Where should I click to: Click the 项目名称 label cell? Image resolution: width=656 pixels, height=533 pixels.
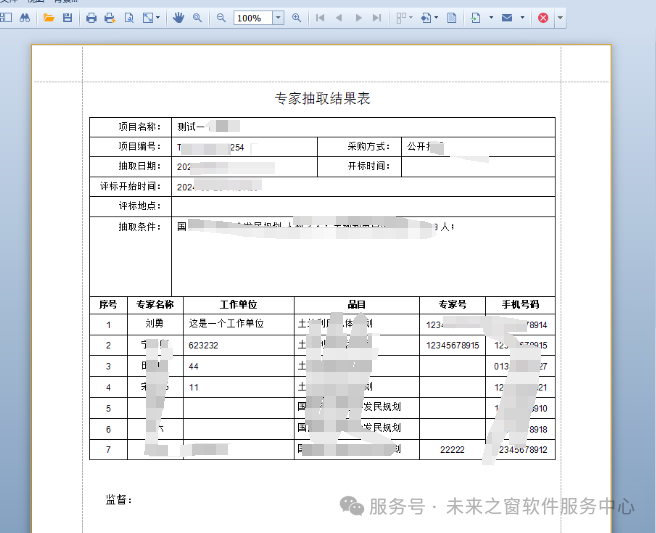(x=131, y=127)
